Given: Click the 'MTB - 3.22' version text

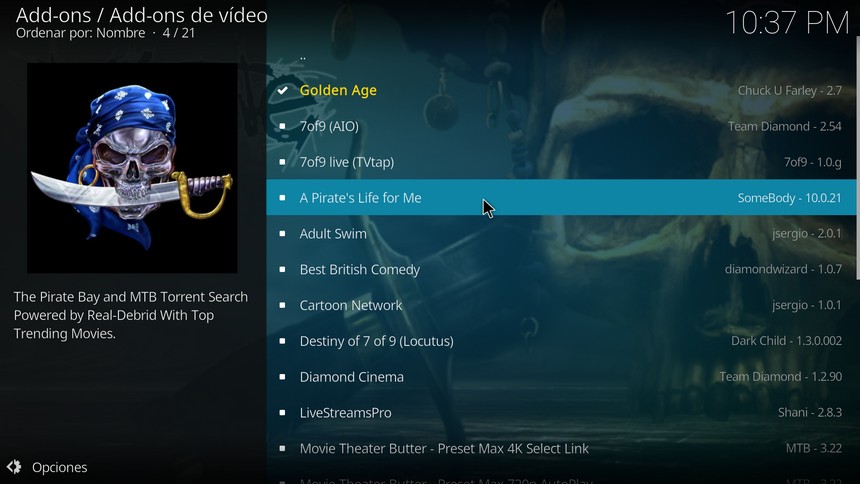Looking at the screenshot, I should click(814, 448).
